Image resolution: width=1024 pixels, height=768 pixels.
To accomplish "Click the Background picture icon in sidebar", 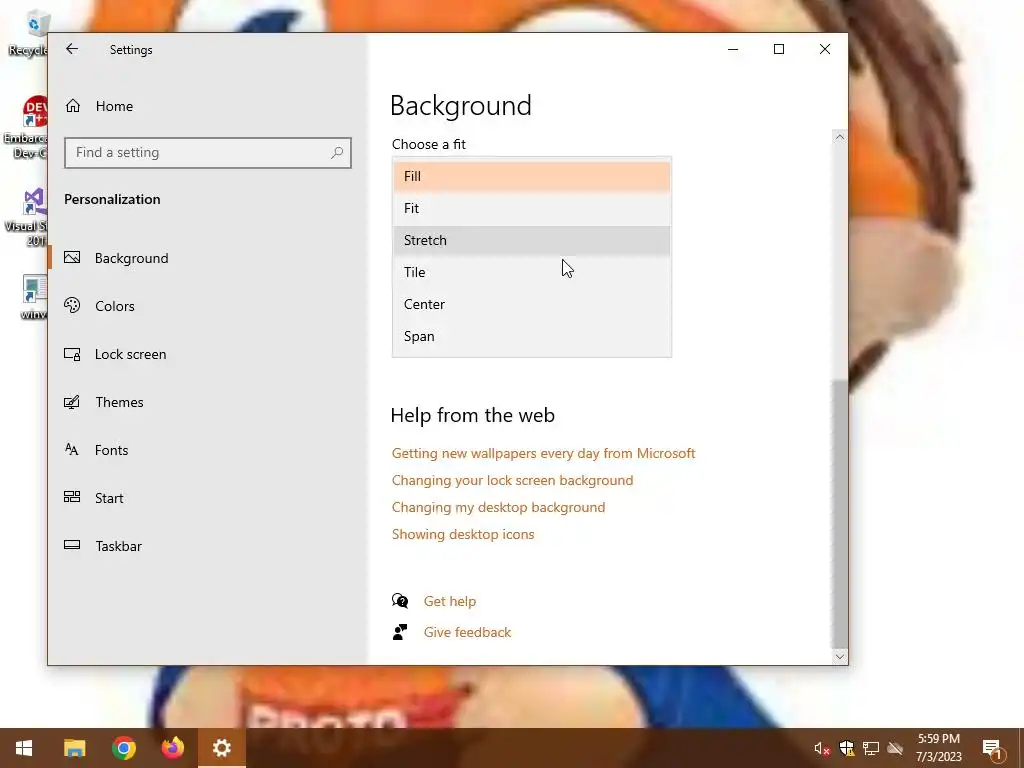I will 72,257.
